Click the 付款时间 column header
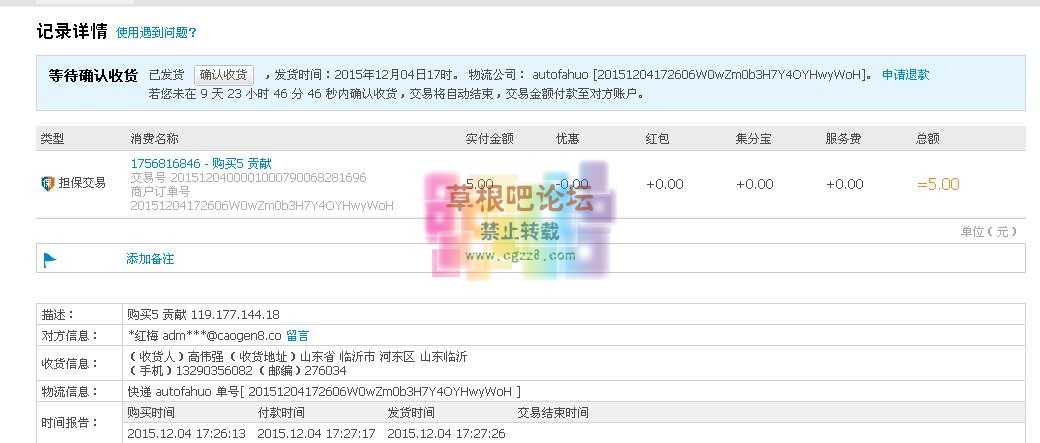 281,412
